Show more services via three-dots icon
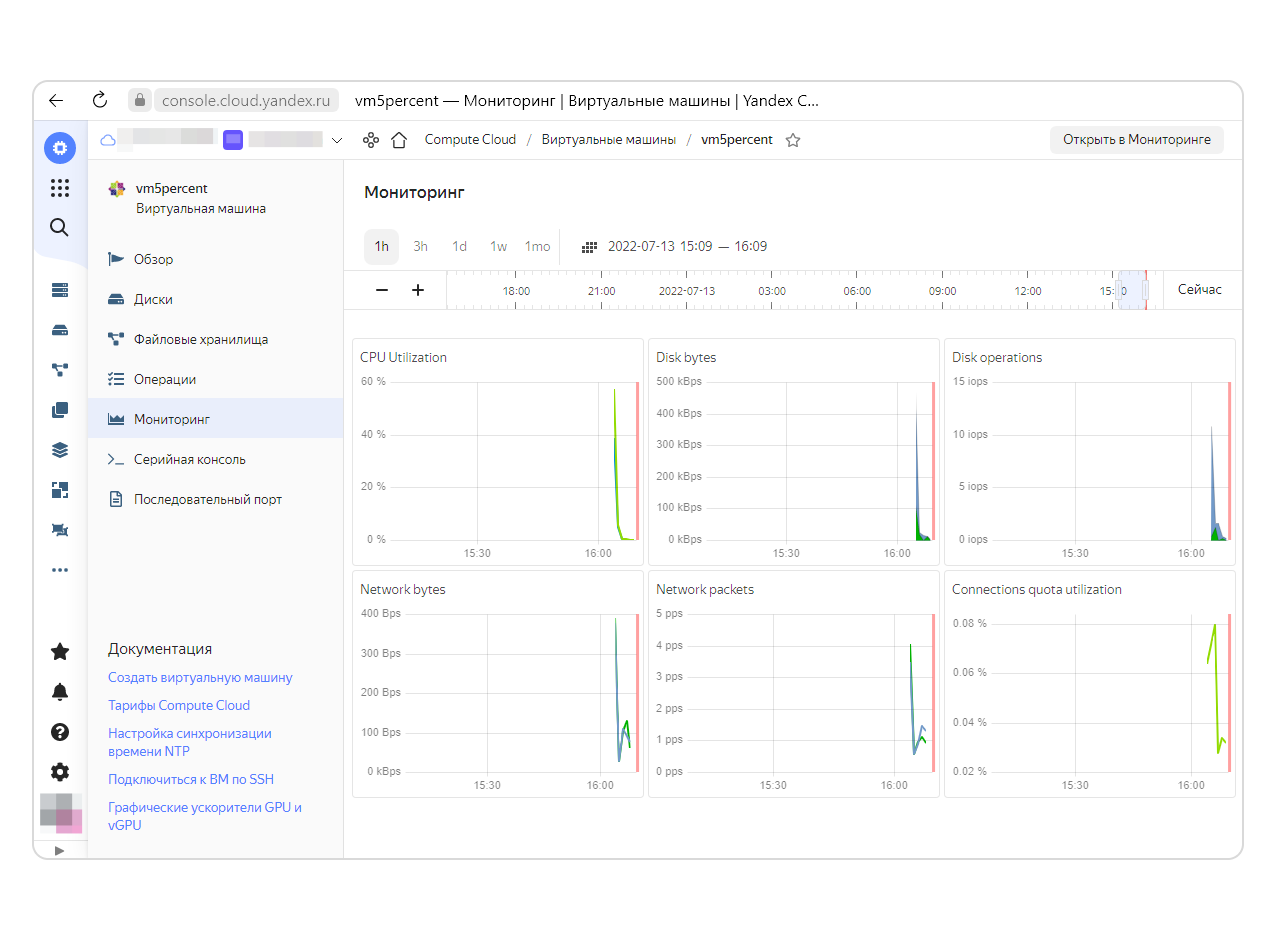 [60, 570]
